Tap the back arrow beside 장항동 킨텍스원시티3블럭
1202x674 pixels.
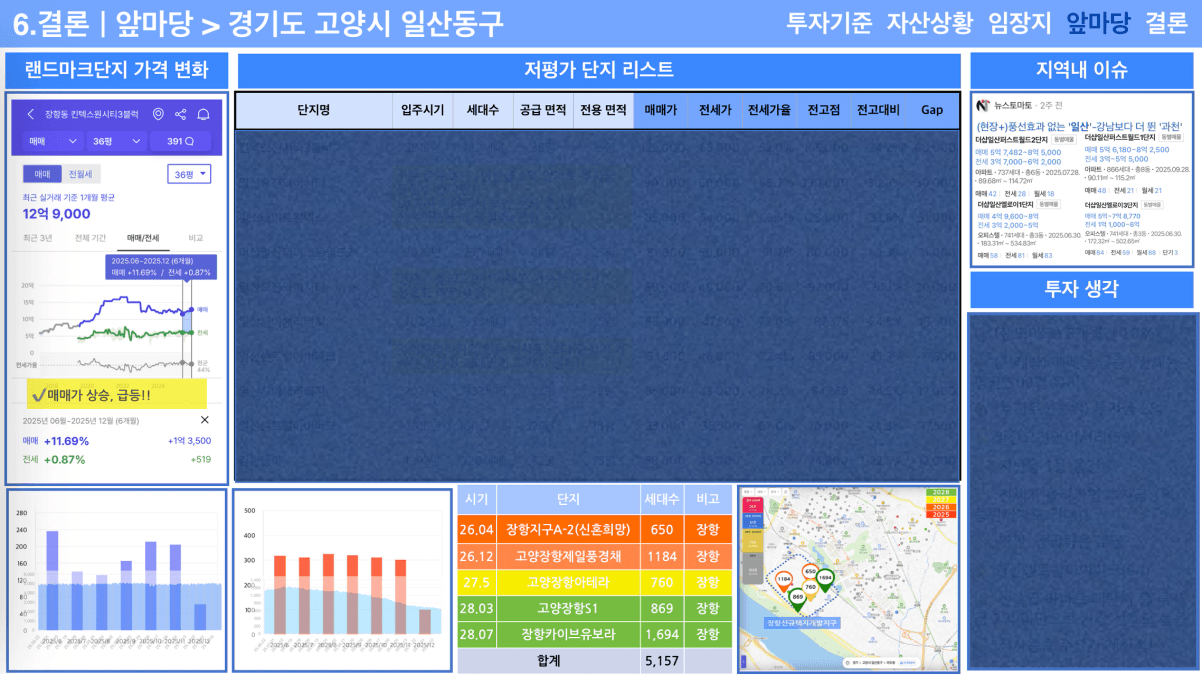tap(31, 115)
